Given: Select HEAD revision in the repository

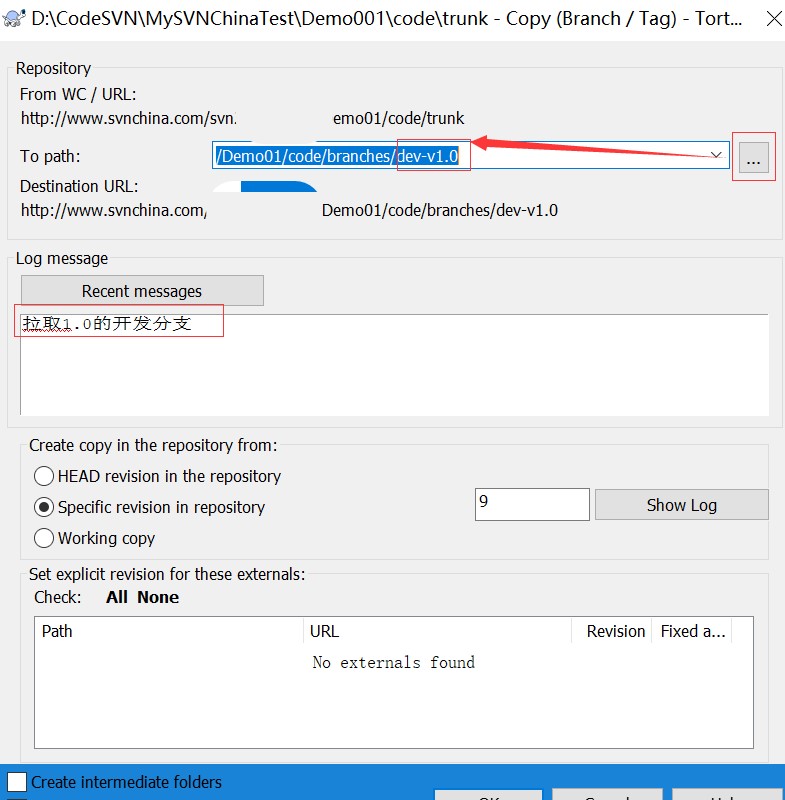Looking at the screenshot, I should (44, 476).
